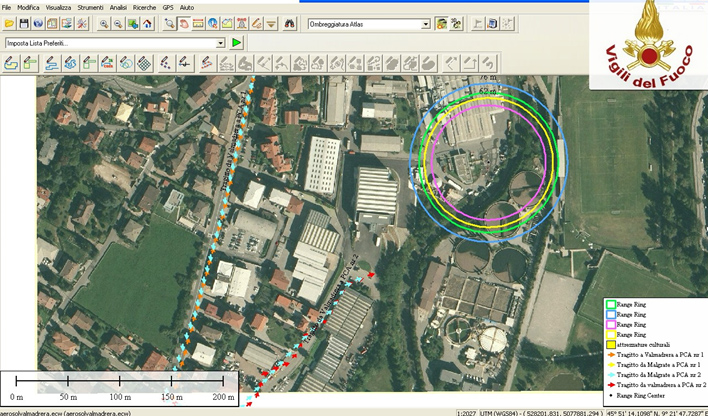Viewport: 708px width, 416px height.
Task: Click the Open Data File folder icon
Action: point(9,23)
